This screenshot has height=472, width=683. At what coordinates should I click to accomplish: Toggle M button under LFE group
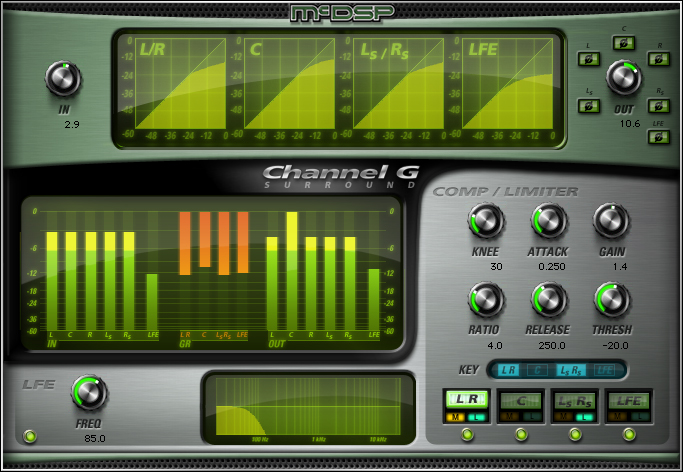point(618,417)
